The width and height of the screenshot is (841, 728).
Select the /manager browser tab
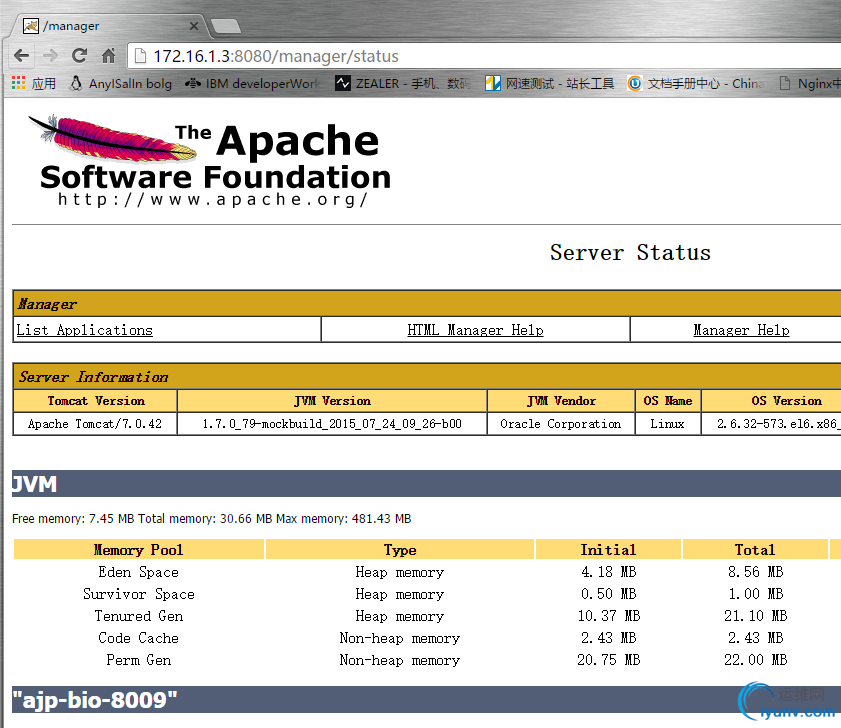point(107,26)
